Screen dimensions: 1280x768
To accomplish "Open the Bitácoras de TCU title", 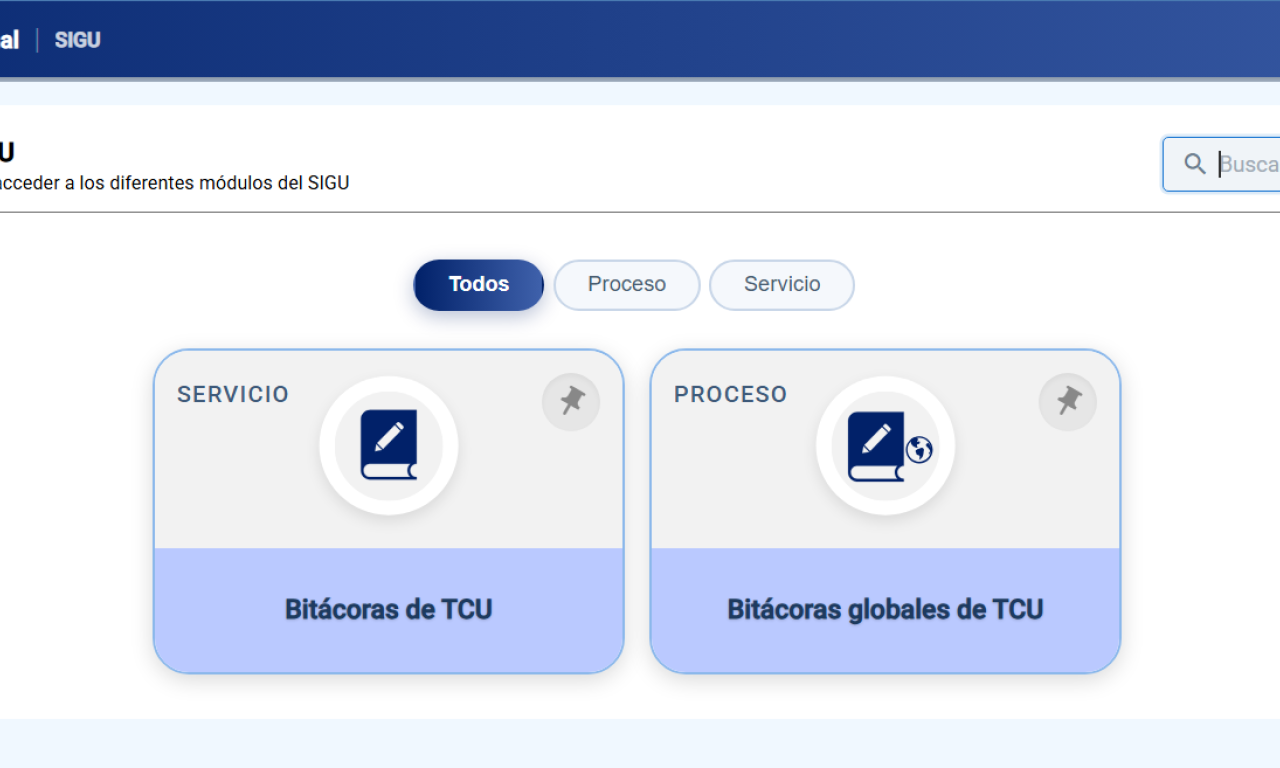I will pos(389,609).
